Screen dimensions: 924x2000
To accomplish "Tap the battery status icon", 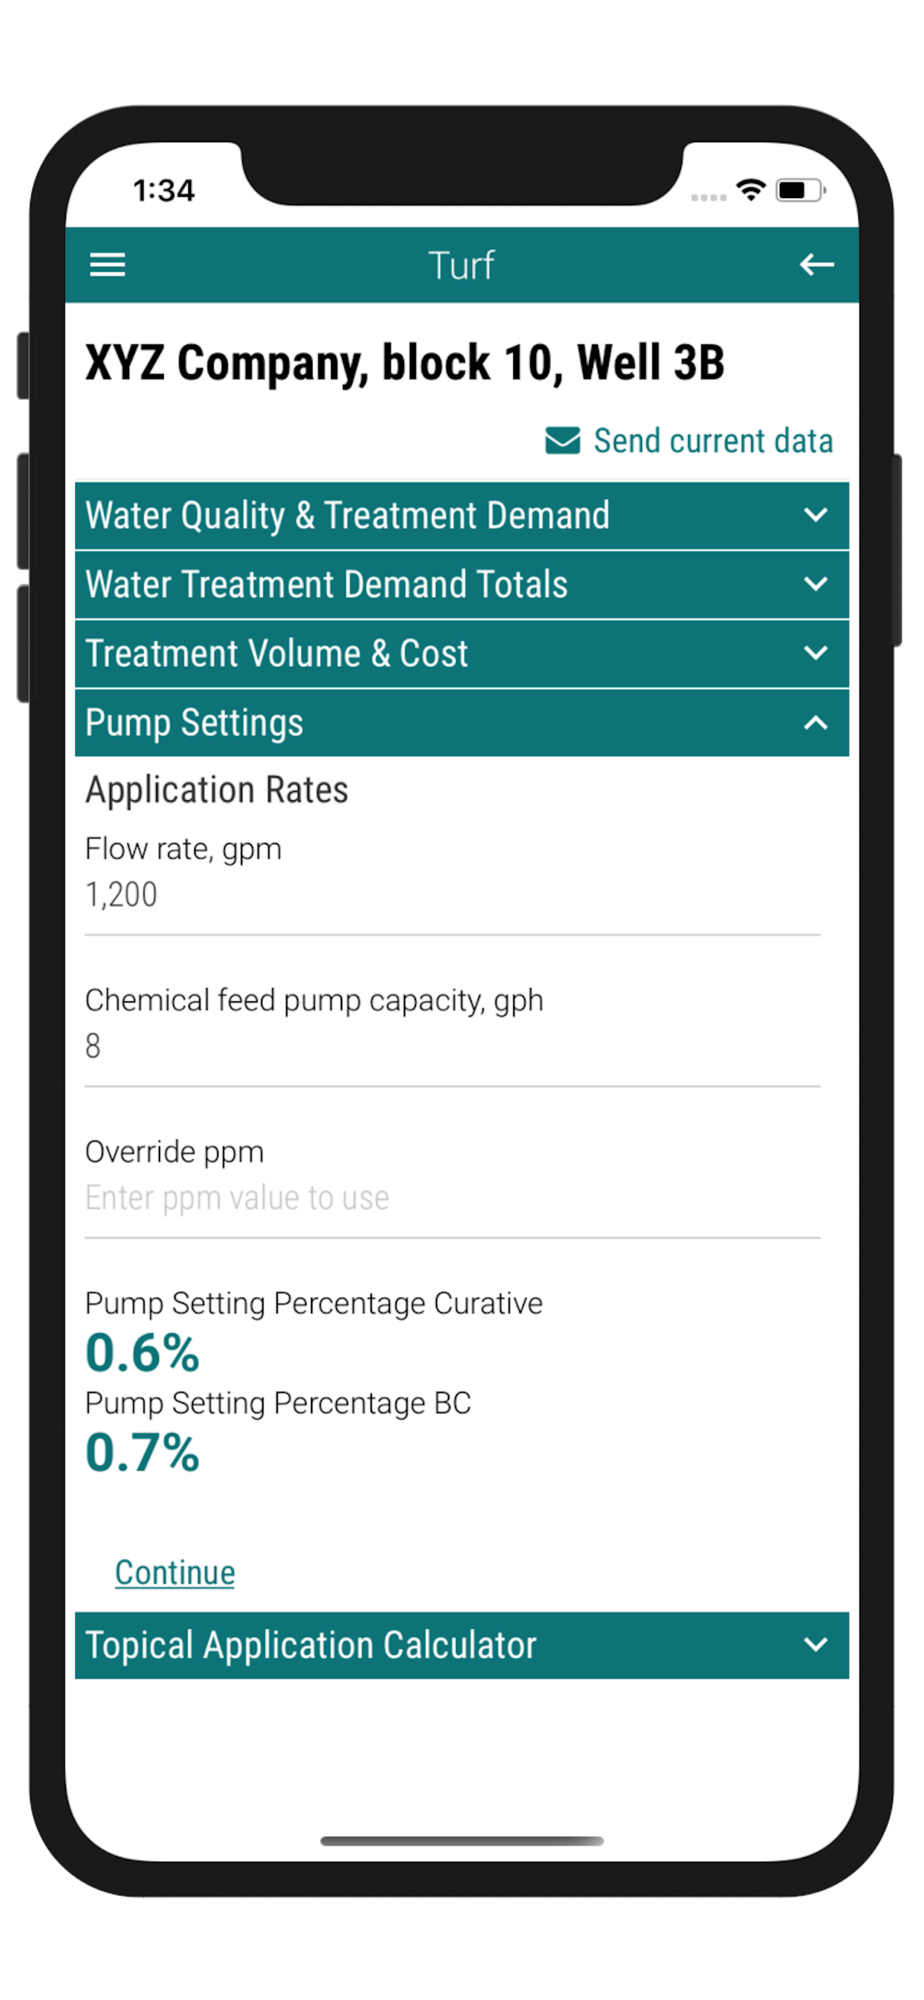I will pyautogui.click(x=800, y=190).
